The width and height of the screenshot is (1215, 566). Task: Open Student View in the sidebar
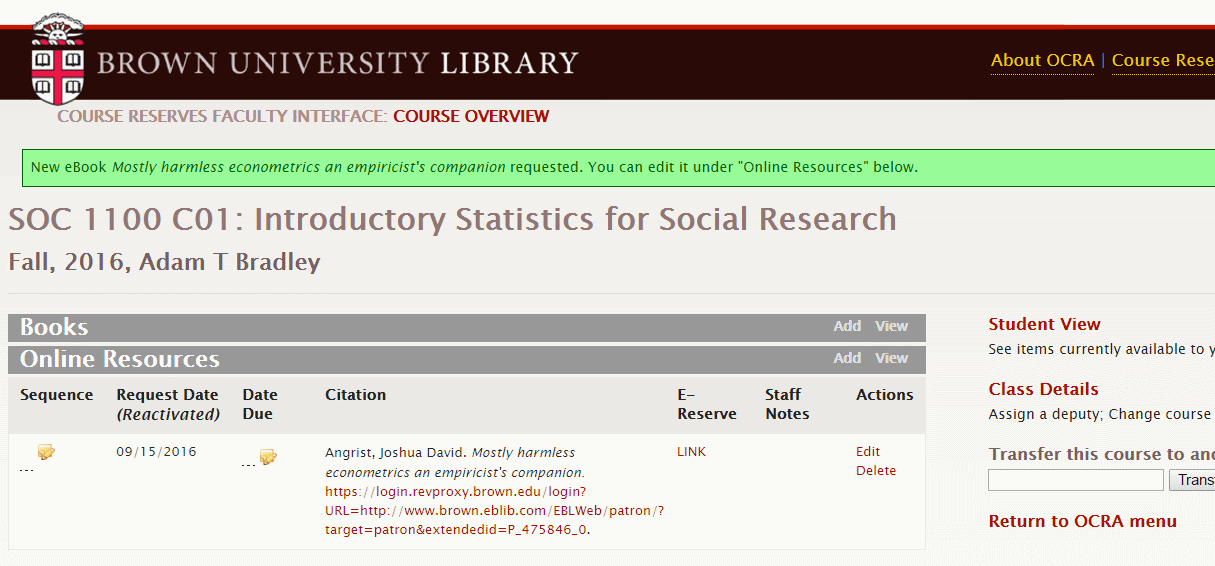1044,324
